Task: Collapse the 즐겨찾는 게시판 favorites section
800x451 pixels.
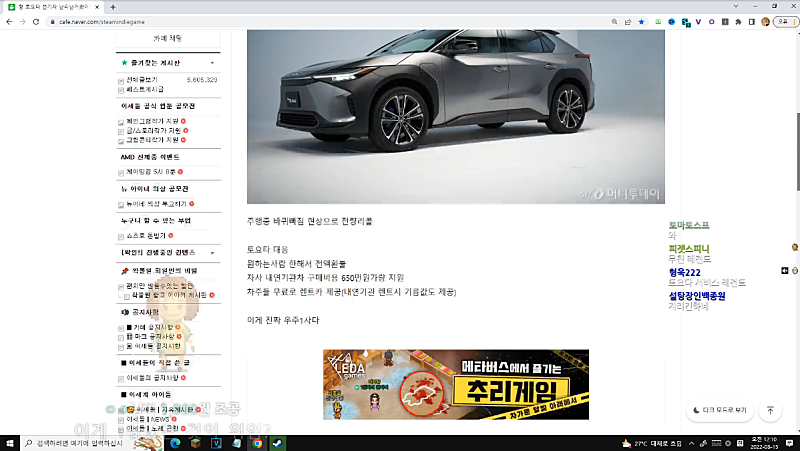Action: [212, 63]
